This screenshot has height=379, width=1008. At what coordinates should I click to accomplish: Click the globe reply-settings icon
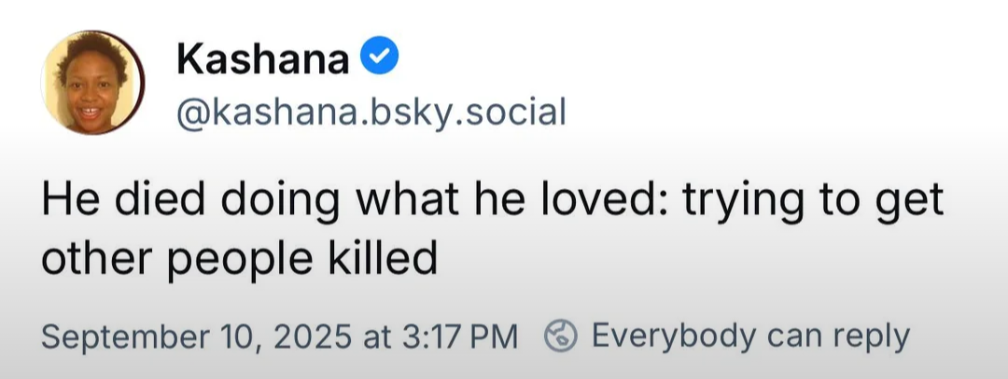click(x=561, y=337)
